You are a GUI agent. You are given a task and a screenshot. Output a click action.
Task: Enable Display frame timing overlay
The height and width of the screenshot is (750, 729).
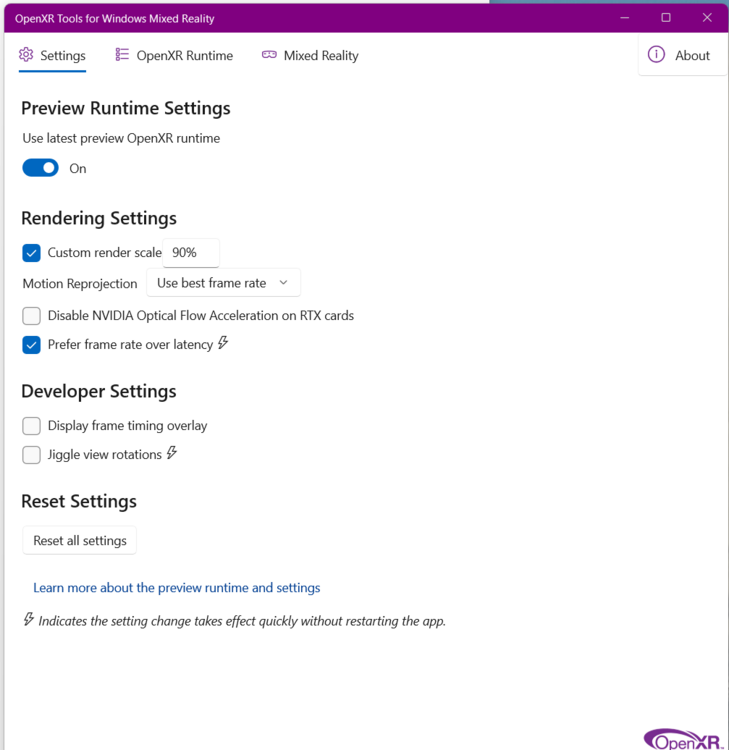point(32,426)
